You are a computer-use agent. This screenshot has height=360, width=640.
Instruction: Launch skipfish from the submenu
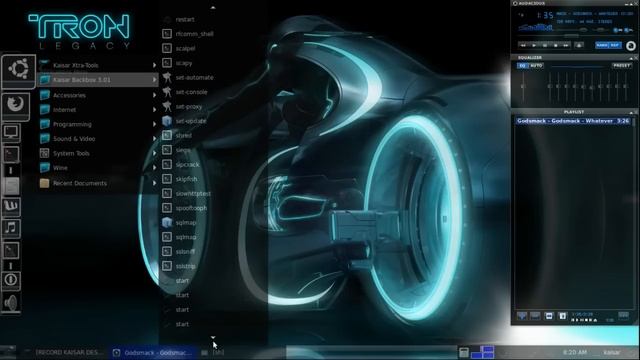(x=187, y=179)
